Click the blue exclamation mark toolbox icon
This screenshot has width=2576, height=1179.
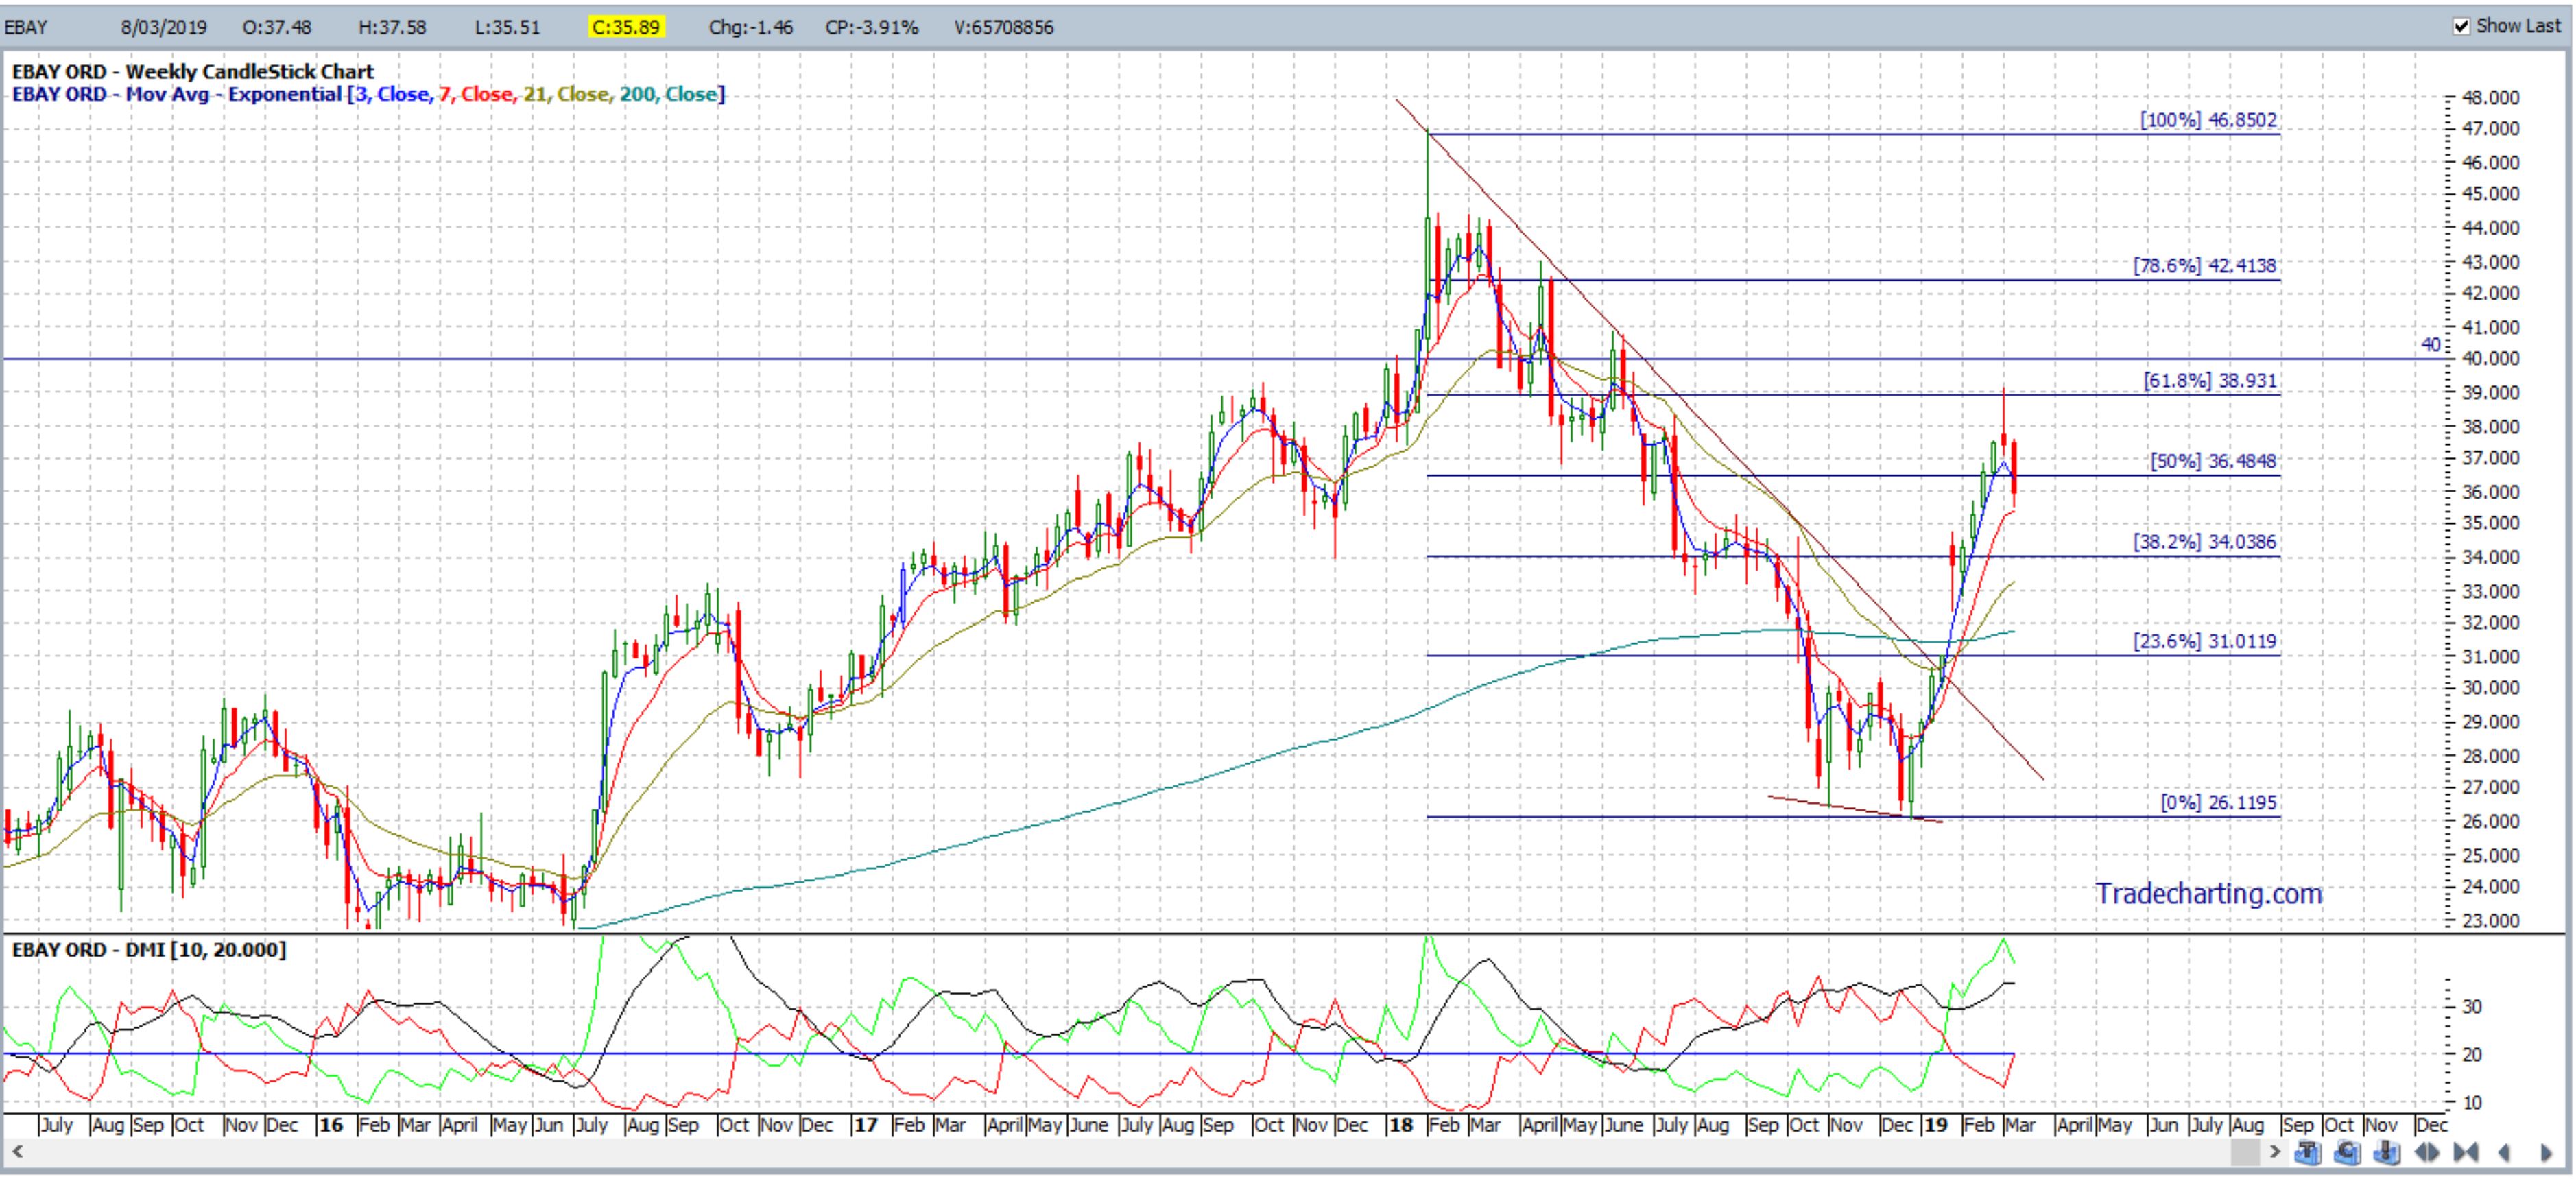point(2387,1152)
